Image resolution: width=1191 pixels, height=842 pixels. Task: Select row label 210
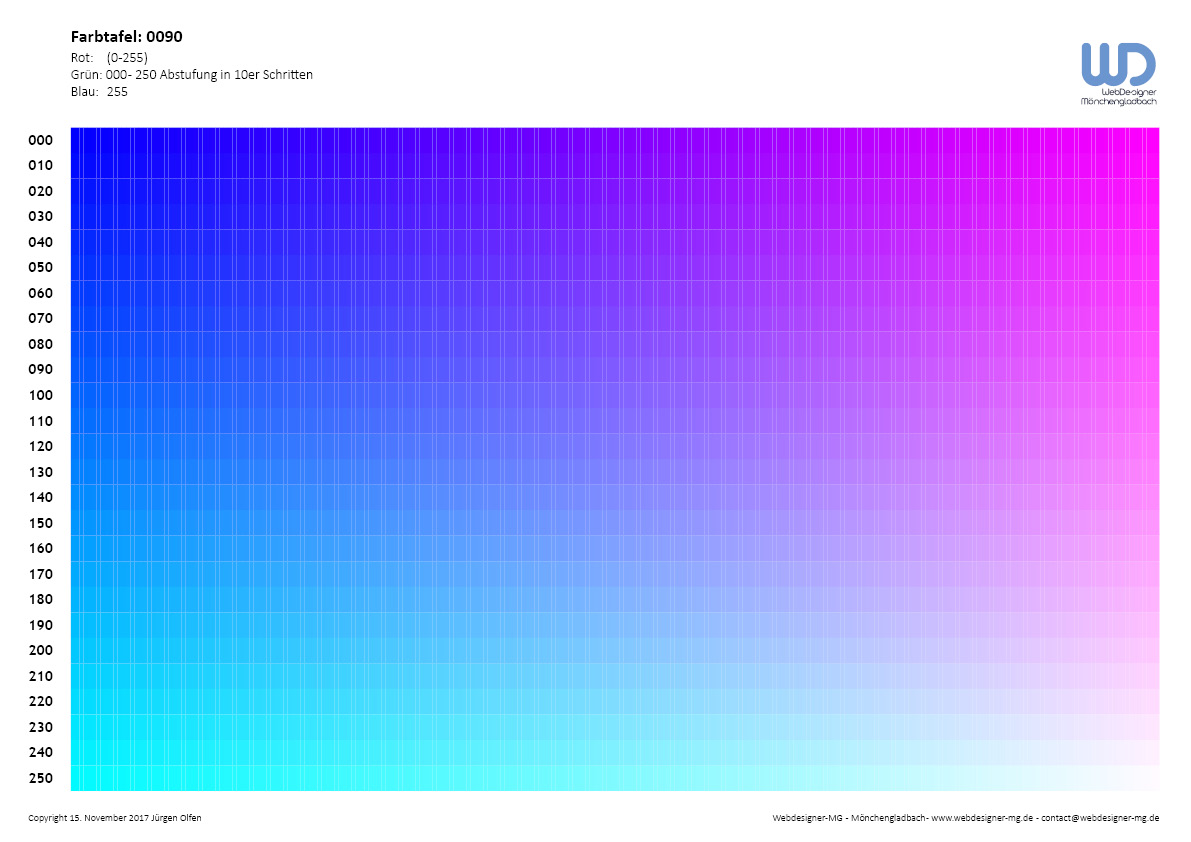[40, 676]
